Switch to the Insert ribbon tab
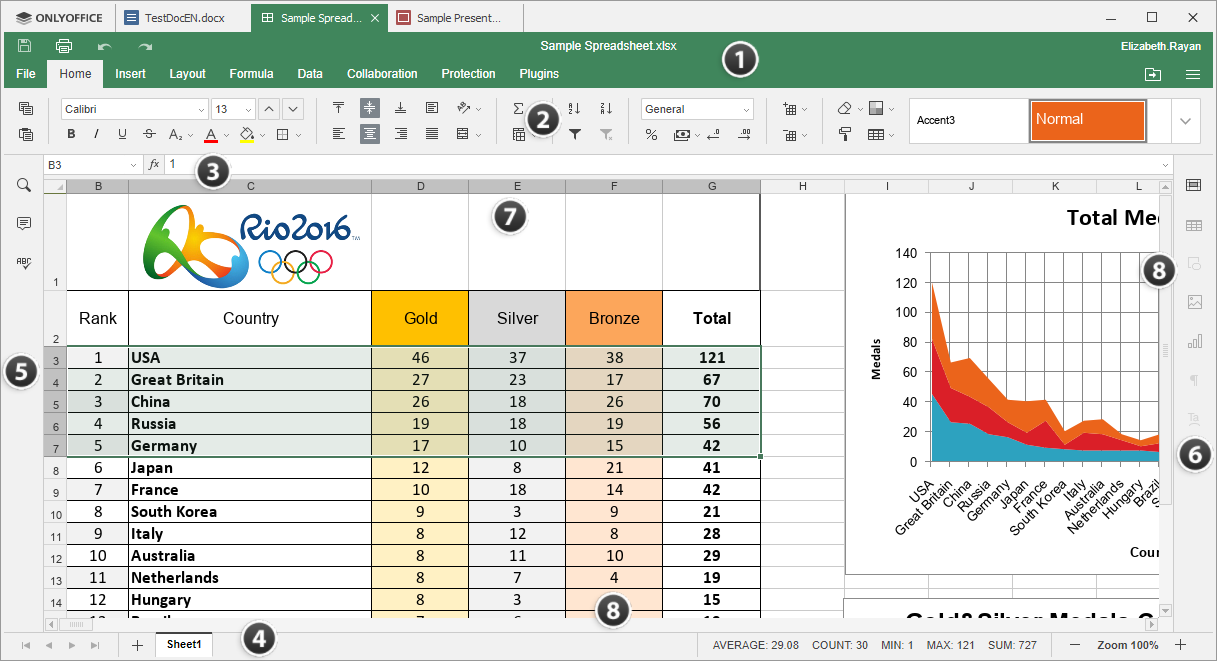Image resolution: width=1217 pixels, height=661 pixels. pyautogui.click(x=130, y=73)
